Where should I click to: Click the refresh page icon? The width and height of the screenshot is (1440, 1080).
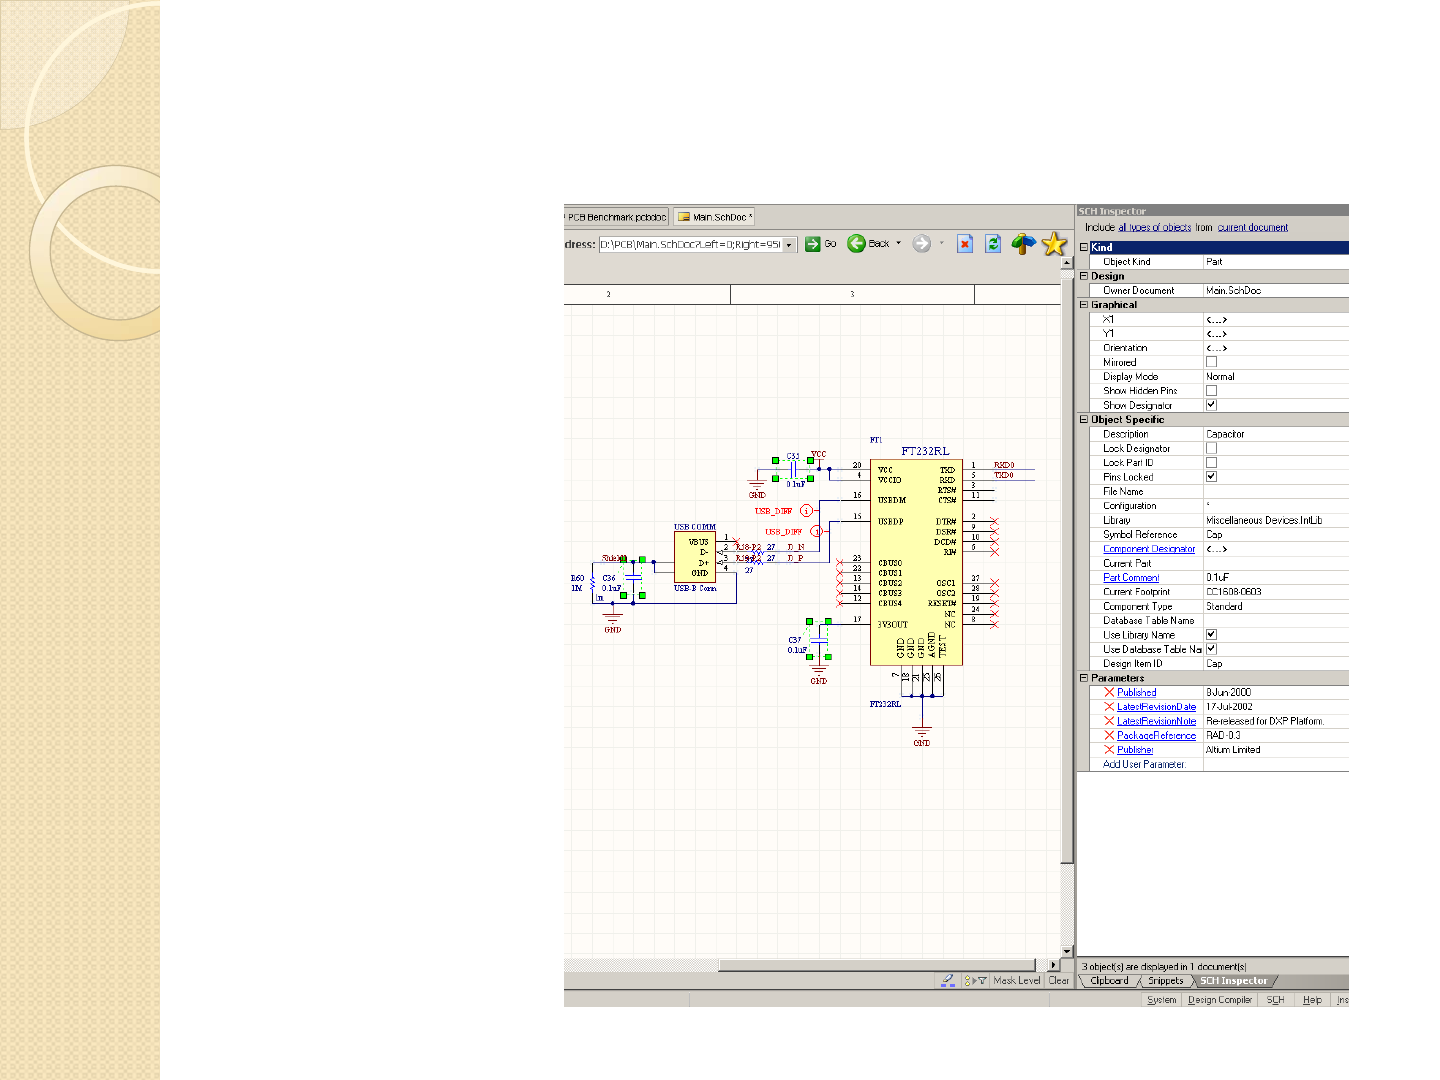point(993,244)
